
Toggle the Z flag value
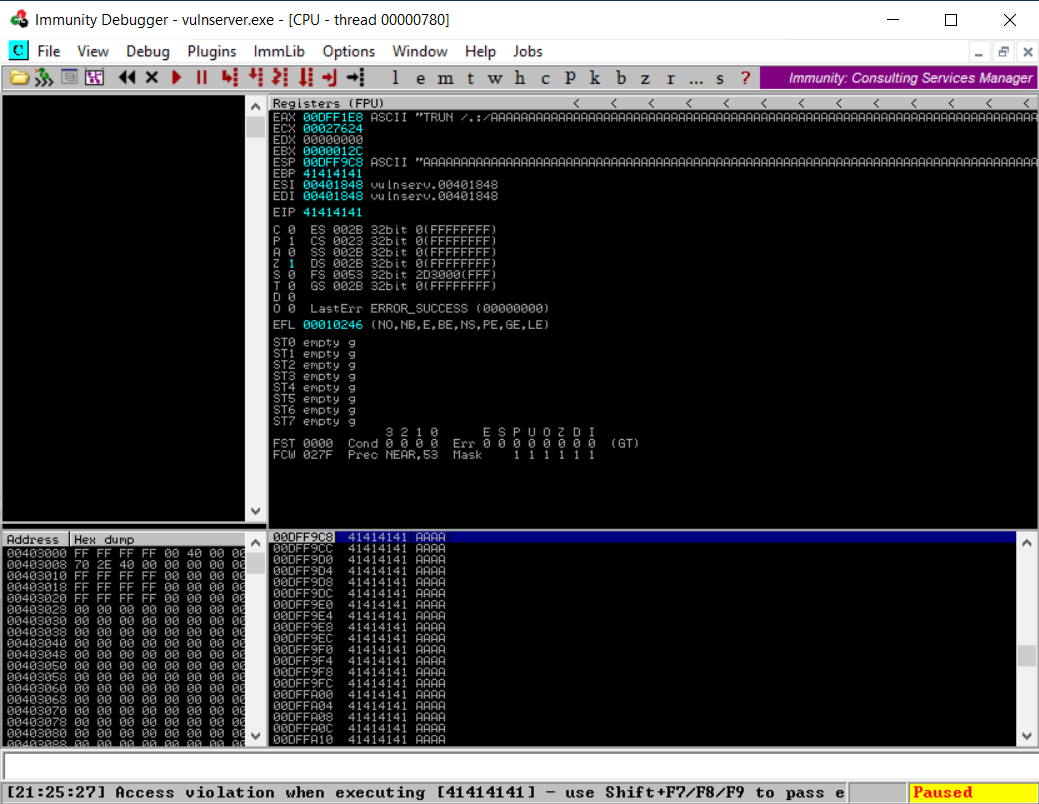click(x=291, y=264)
